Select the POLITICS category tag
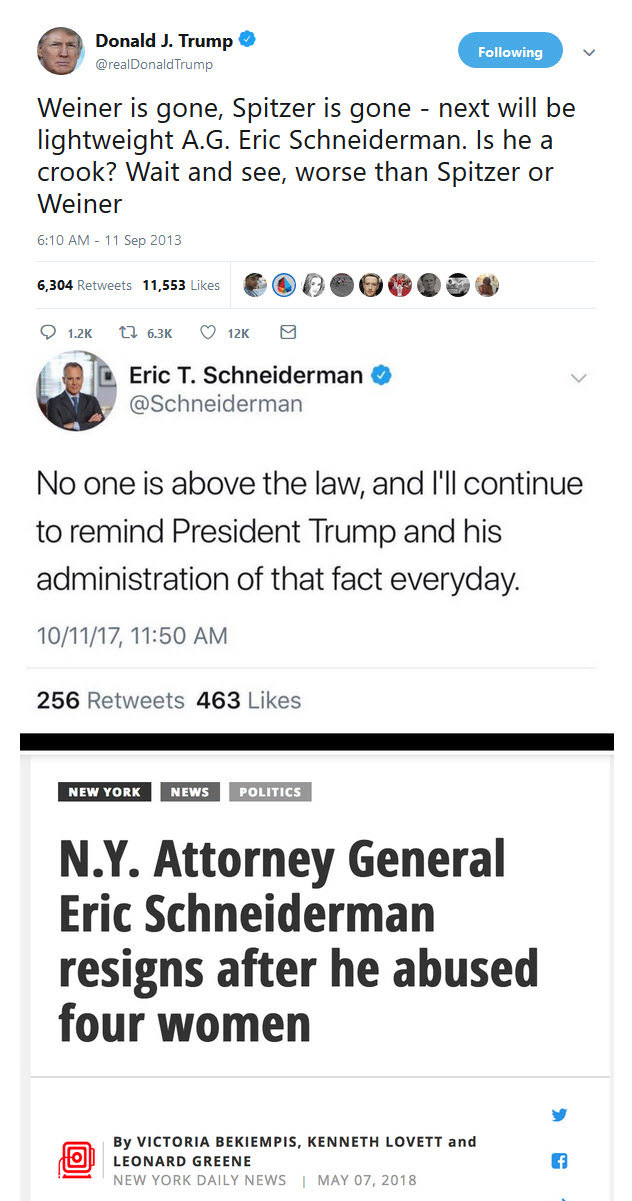 (x=270, y=792)
